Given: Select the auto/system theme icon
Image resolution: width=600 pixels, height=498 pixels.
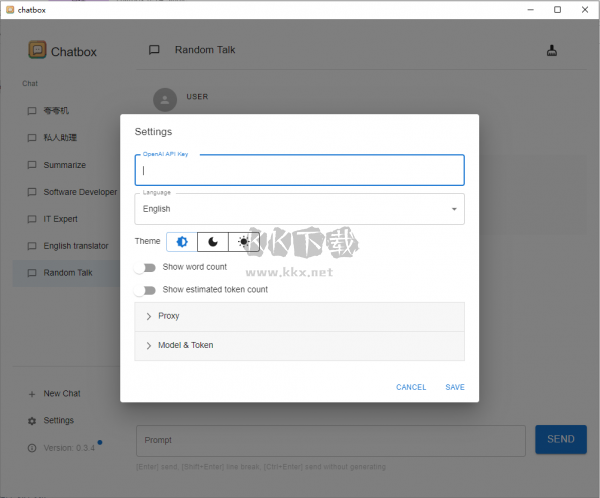Looking at the screenshot, I should coord(182,242).
